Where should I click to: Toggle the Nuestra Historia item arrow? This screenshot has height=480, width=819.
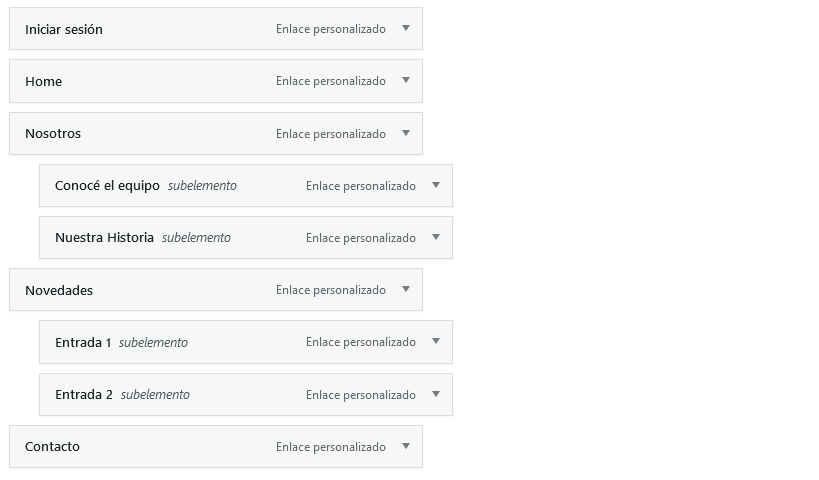coord(436,237)
